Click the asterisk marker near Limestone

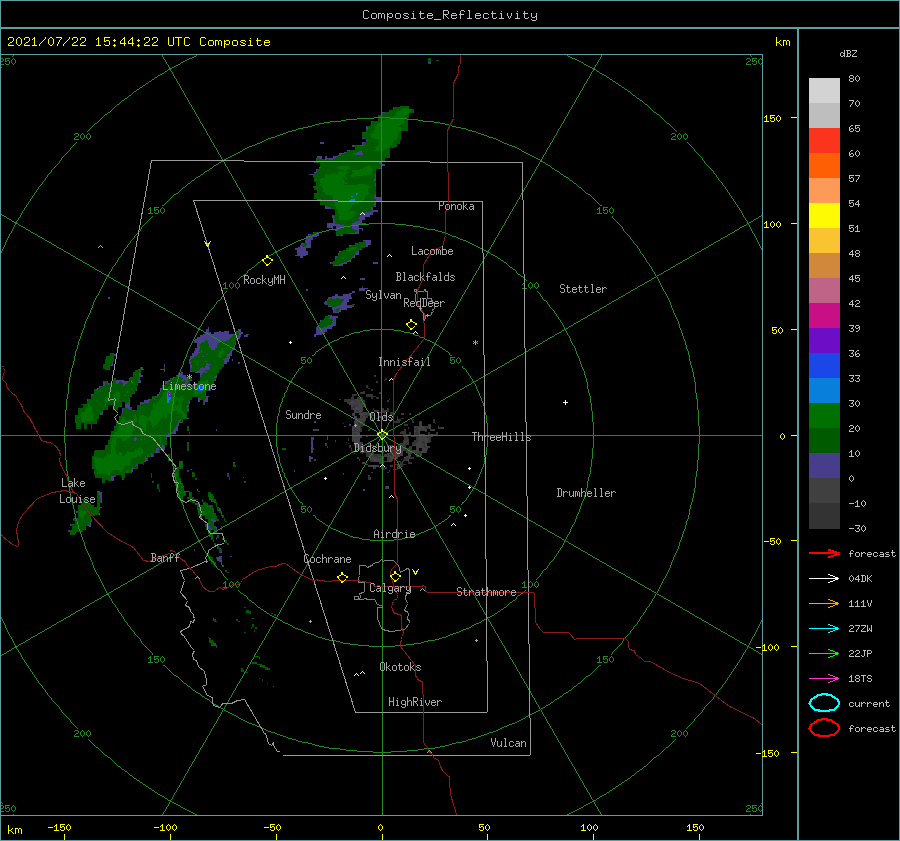click(x=189, y=377)
